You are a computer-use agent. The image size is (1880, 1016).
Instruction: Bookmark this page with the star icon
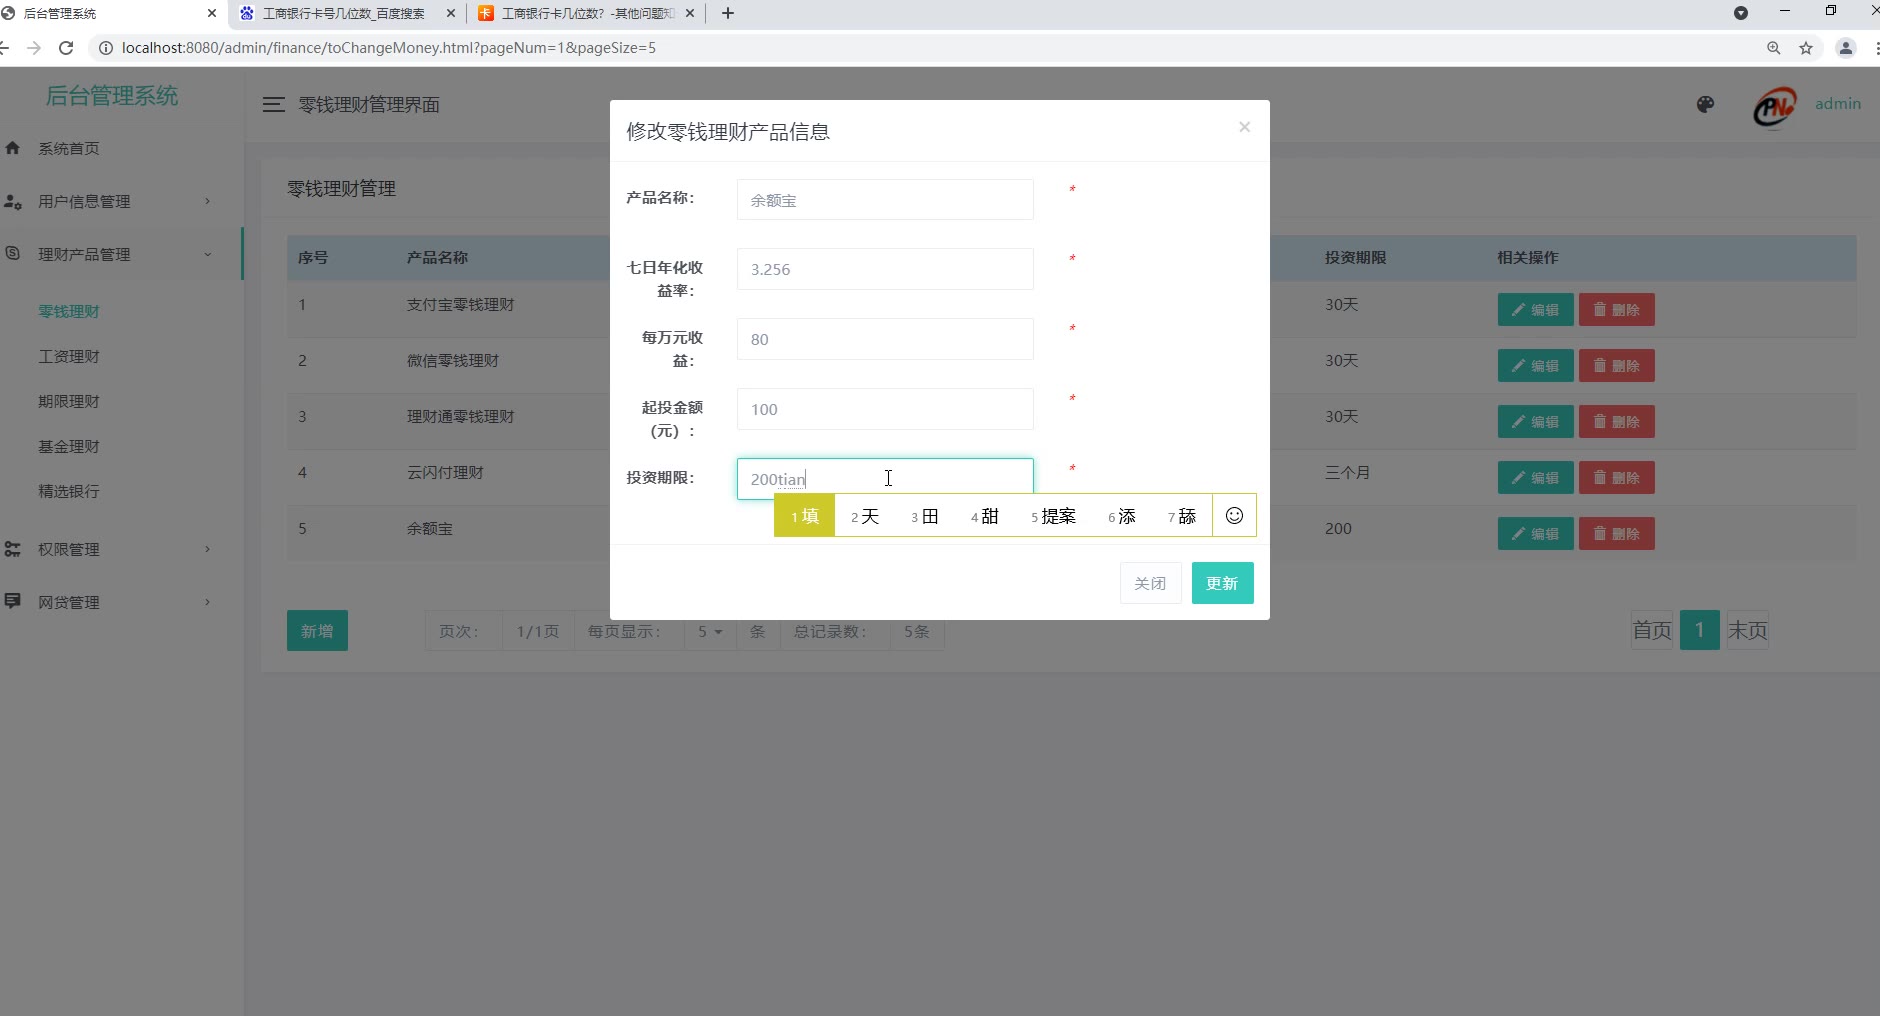point(1806,48)
